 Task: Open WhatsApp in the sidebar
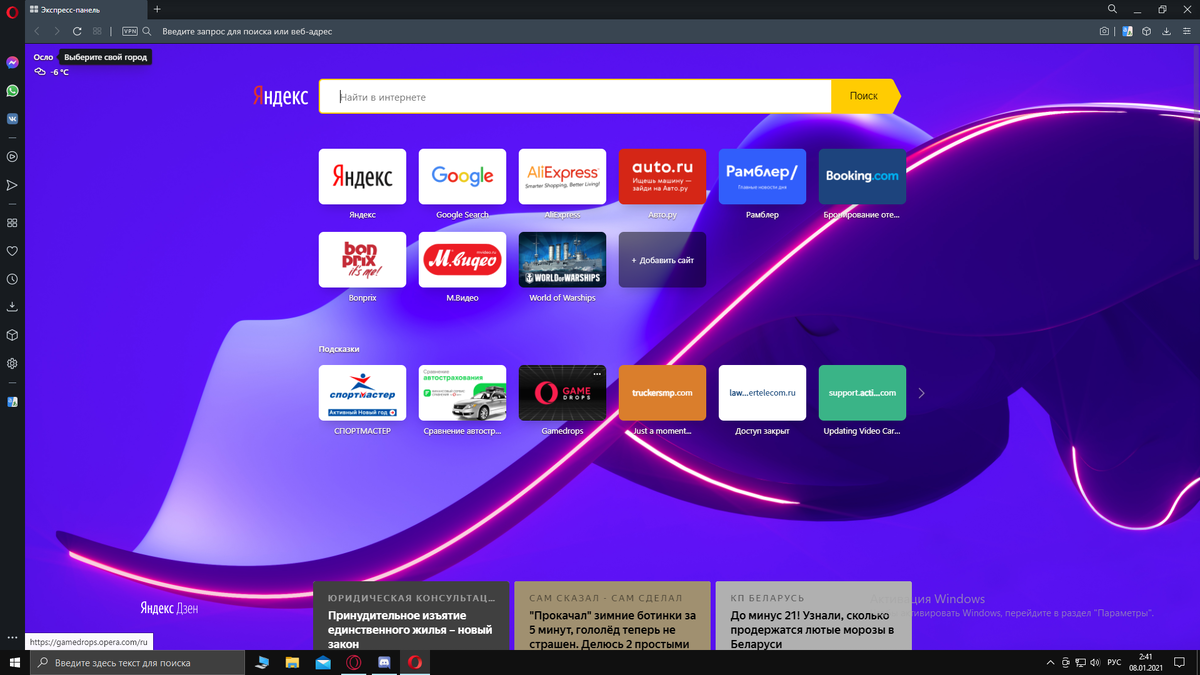tap(12, 90)
